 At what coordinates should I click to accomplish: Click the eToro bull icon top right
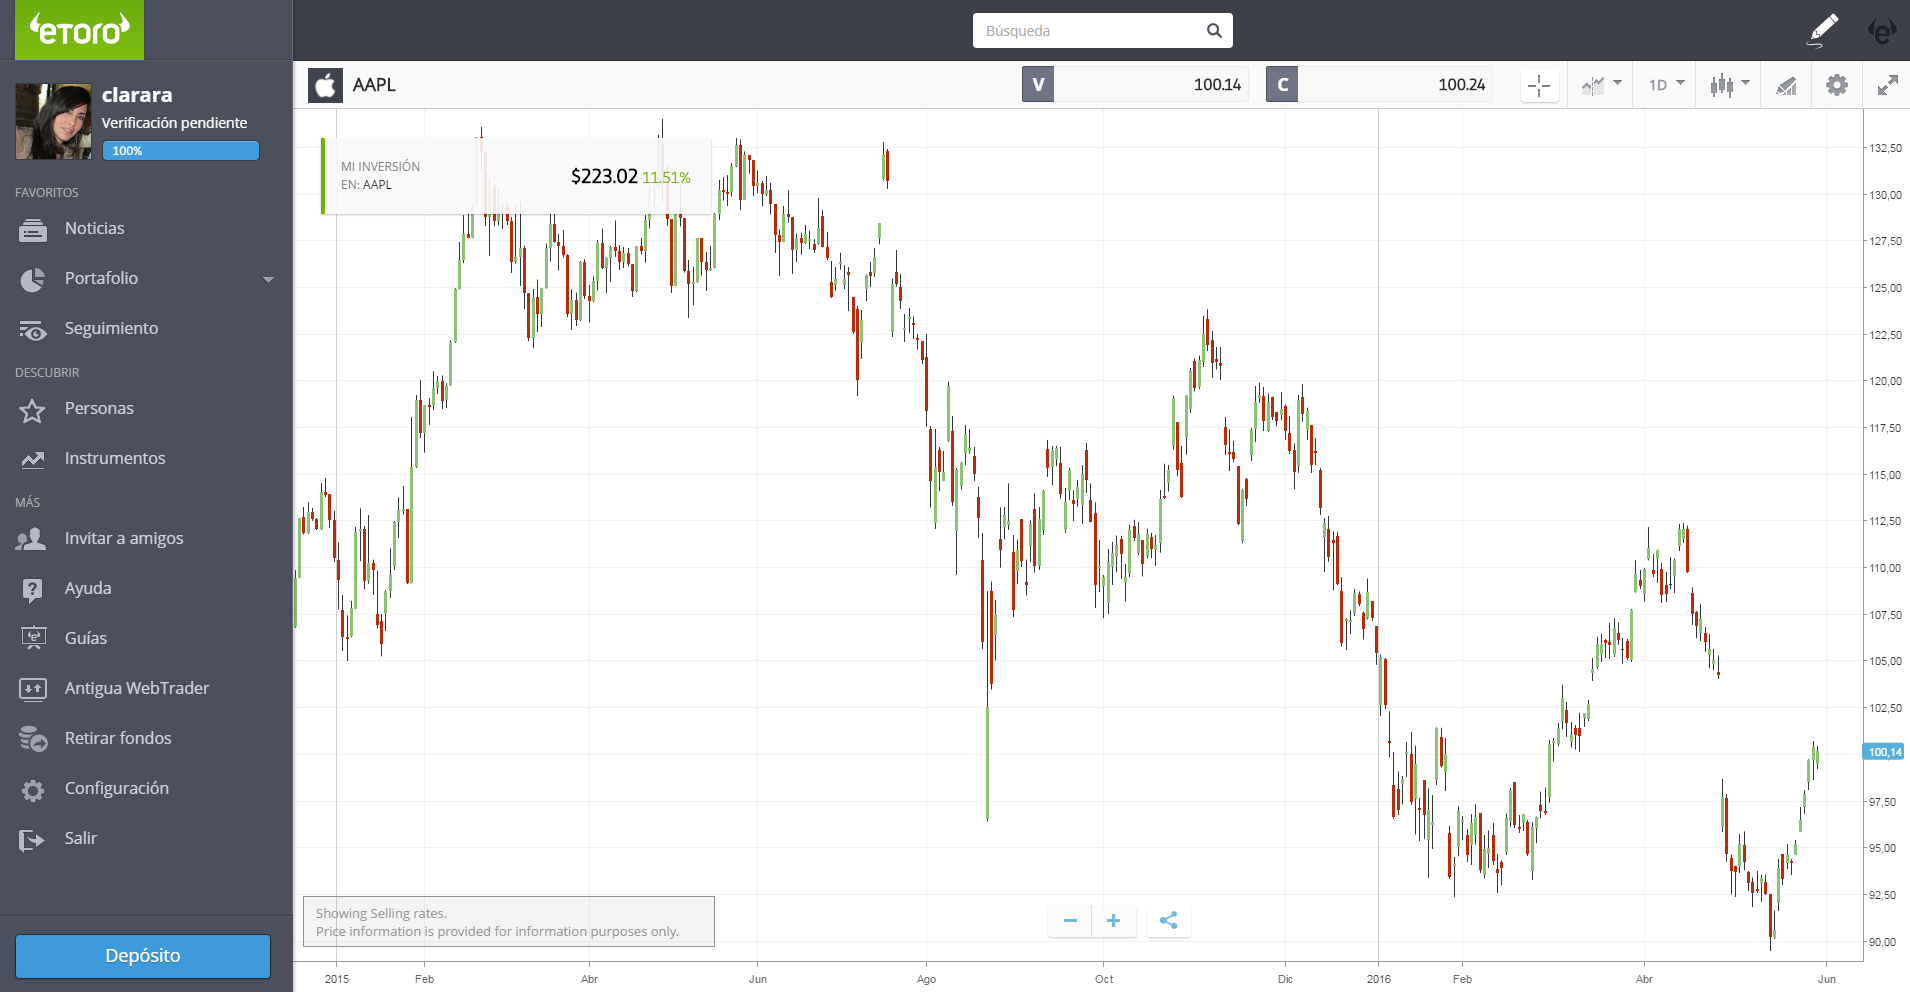pyautogui.click(x=1881, y=31)
